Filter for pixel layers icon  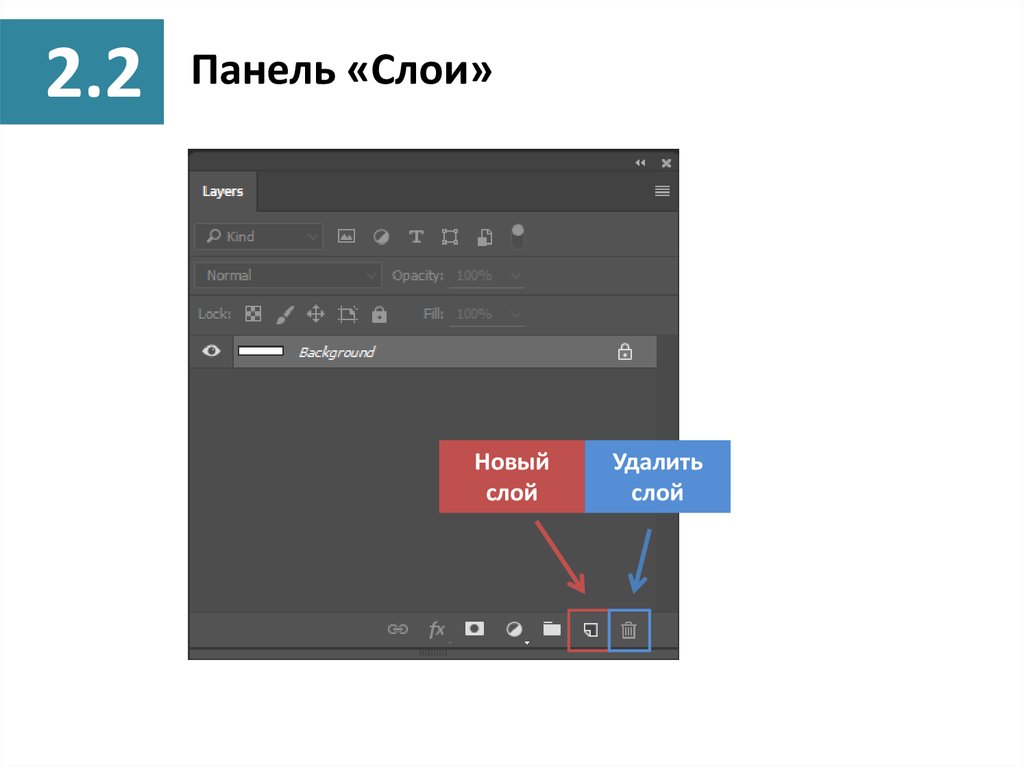(x=347, y=237)
